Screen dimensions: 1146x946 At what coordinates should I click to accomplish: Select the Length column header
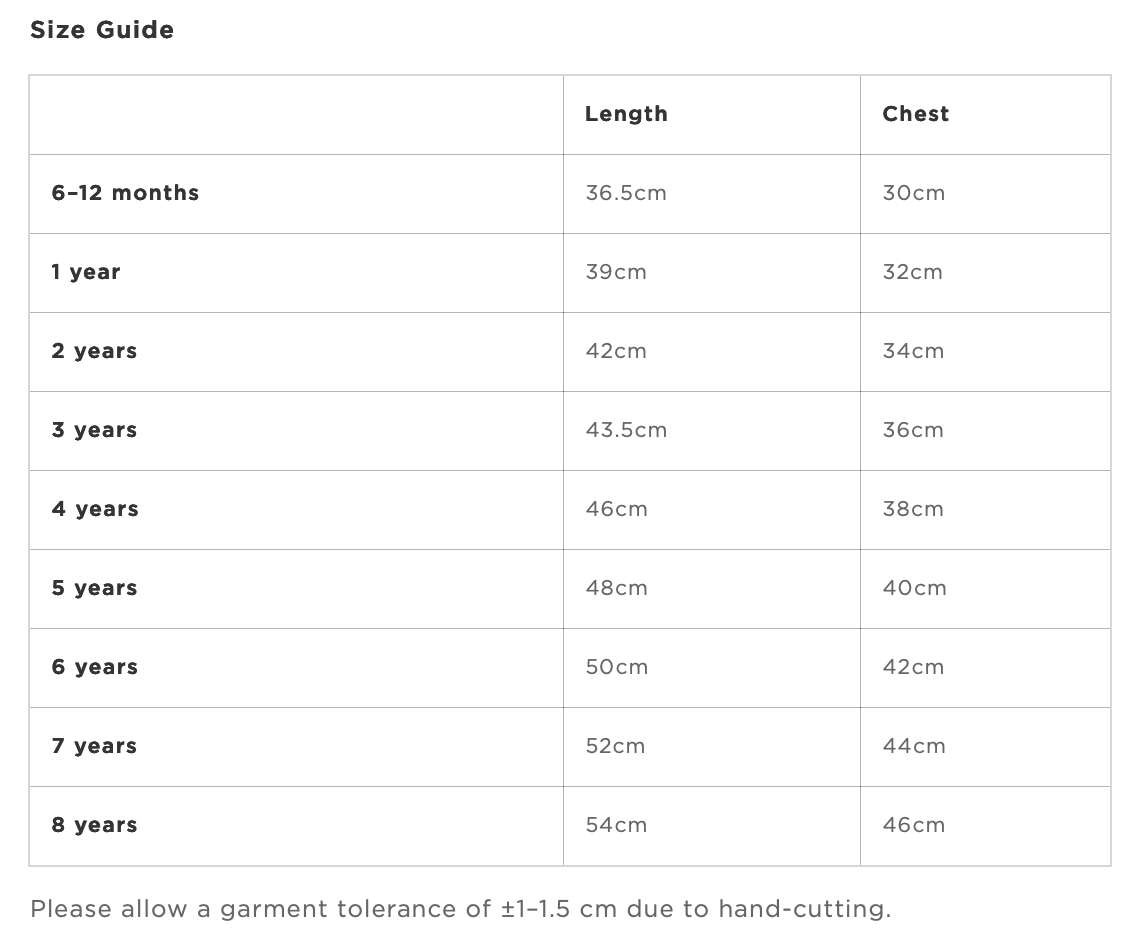[x=626, y=114]
